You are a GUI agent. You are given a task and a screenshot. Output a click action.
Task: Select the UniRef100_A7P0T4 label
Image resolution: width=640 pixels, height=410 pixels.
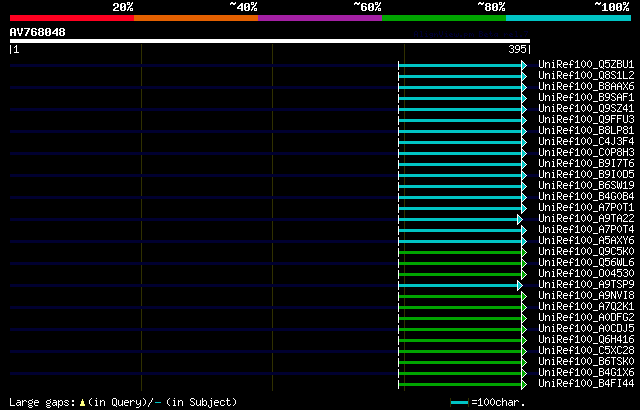pyautogui.click(x=586, y=230)
